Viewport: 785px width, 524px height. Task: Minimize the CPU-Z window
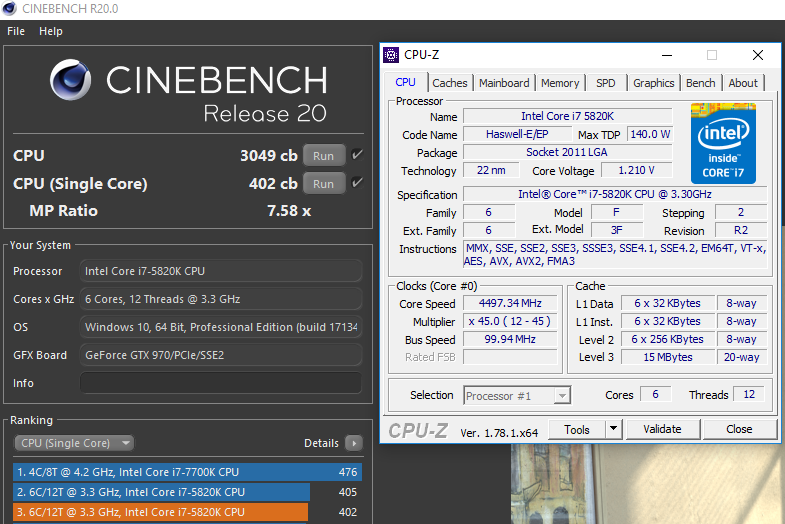click(667, 55)
